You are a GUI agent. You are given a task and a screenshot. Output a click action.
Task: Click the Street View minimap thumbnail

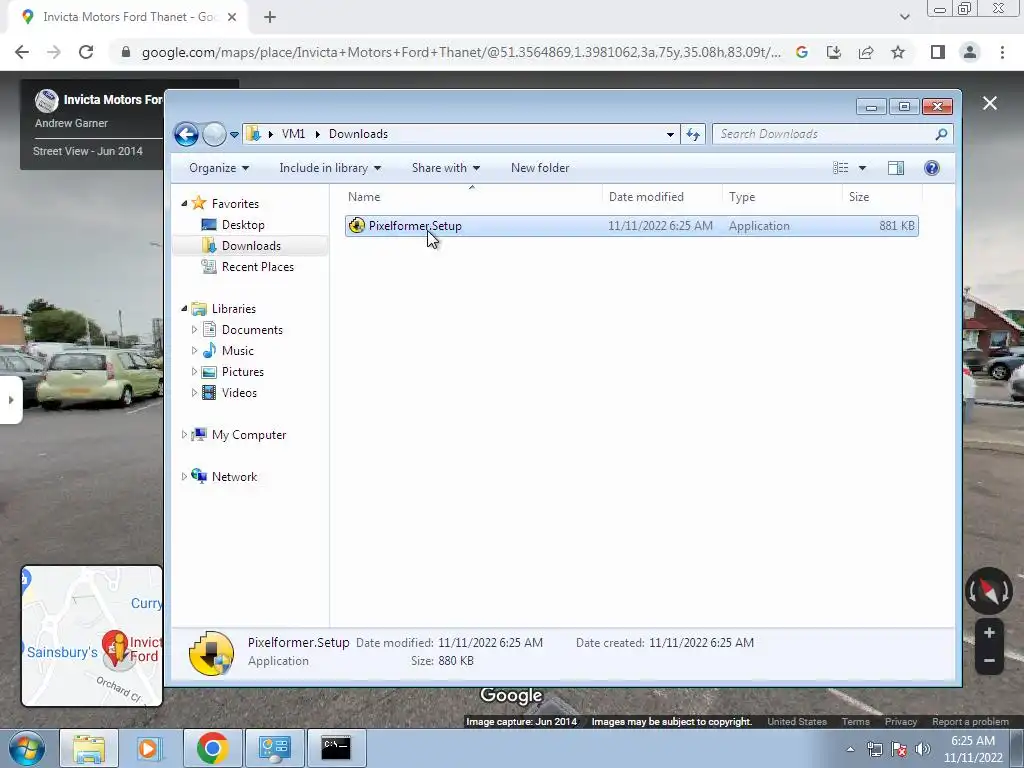point(91,636)
